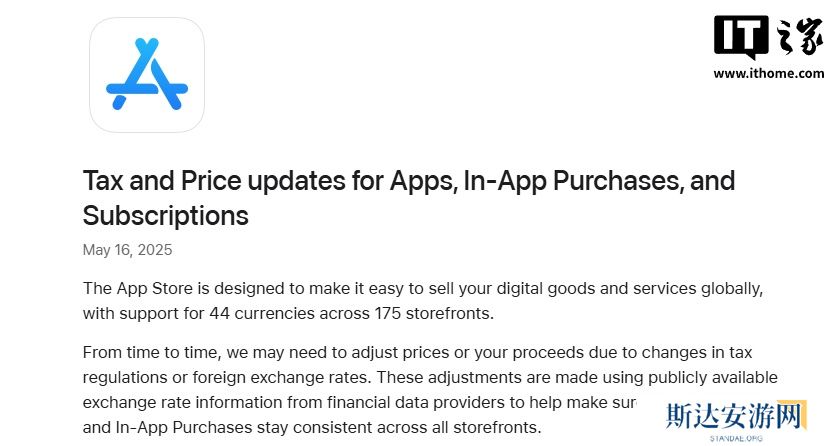Image resolution: width=837 pixels, height=446 pixels.
Task: Click "Subscriptions" in the headline
Action: pos(165,215)
